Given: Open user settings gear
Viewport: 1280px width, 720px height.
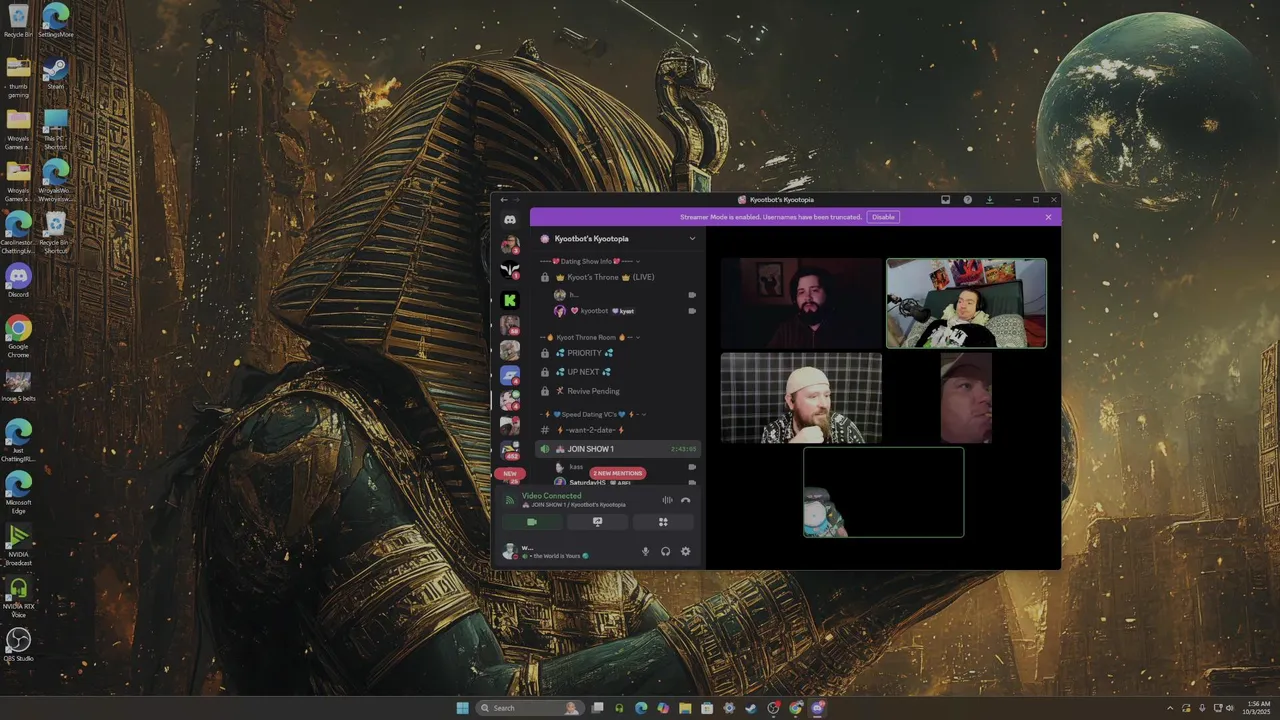Looking at the screenshot, I should tap(685, 551).
